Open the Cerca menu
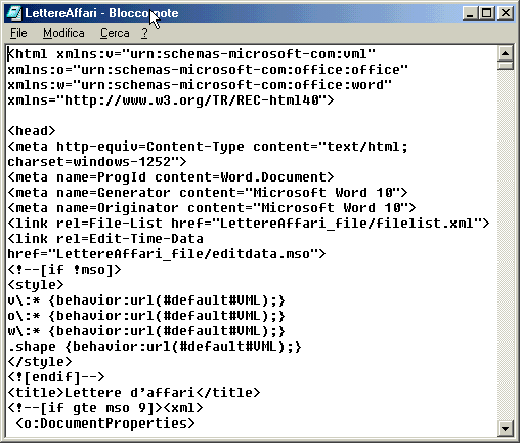Image resolution: width=520 pixels, height=443 pixels. tap(115, 33)
